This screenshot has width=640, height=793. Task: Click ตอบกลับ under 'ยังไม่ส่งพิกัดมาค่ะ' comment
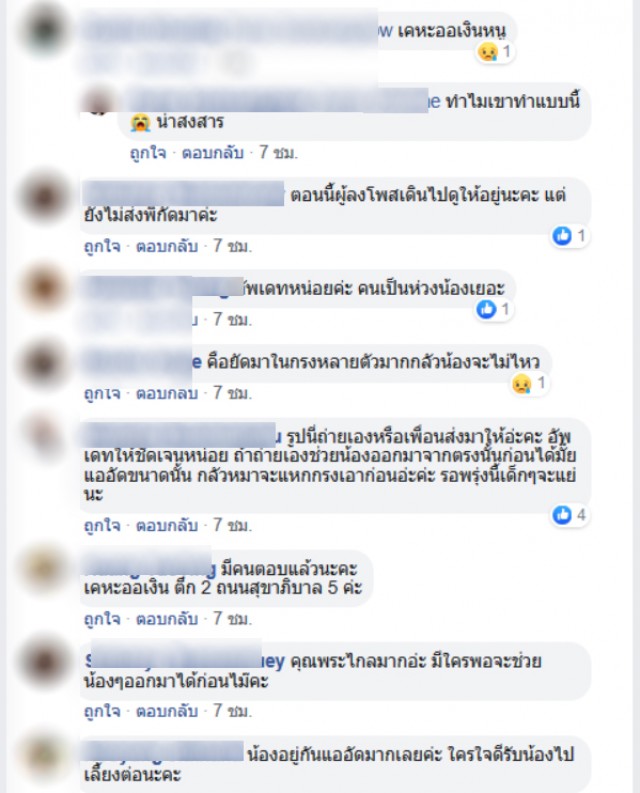point(167,246)
